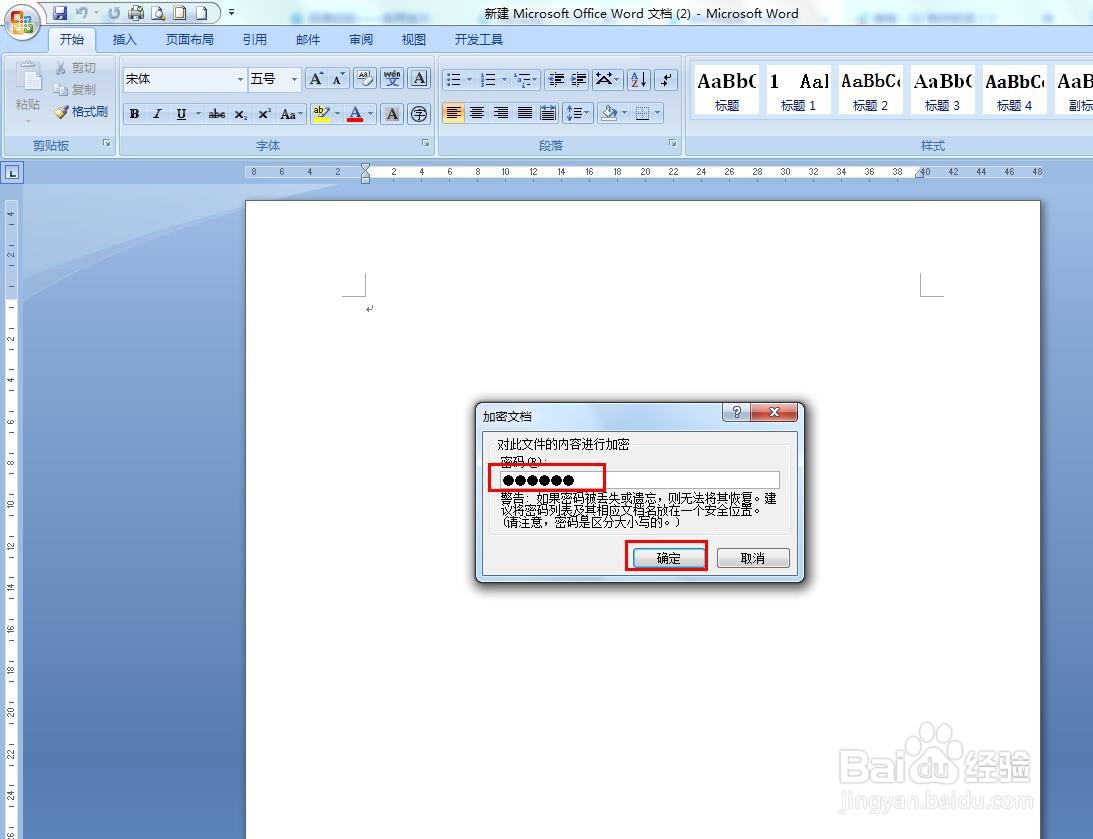Toggle Show/Hide paragraph marks

666,79
